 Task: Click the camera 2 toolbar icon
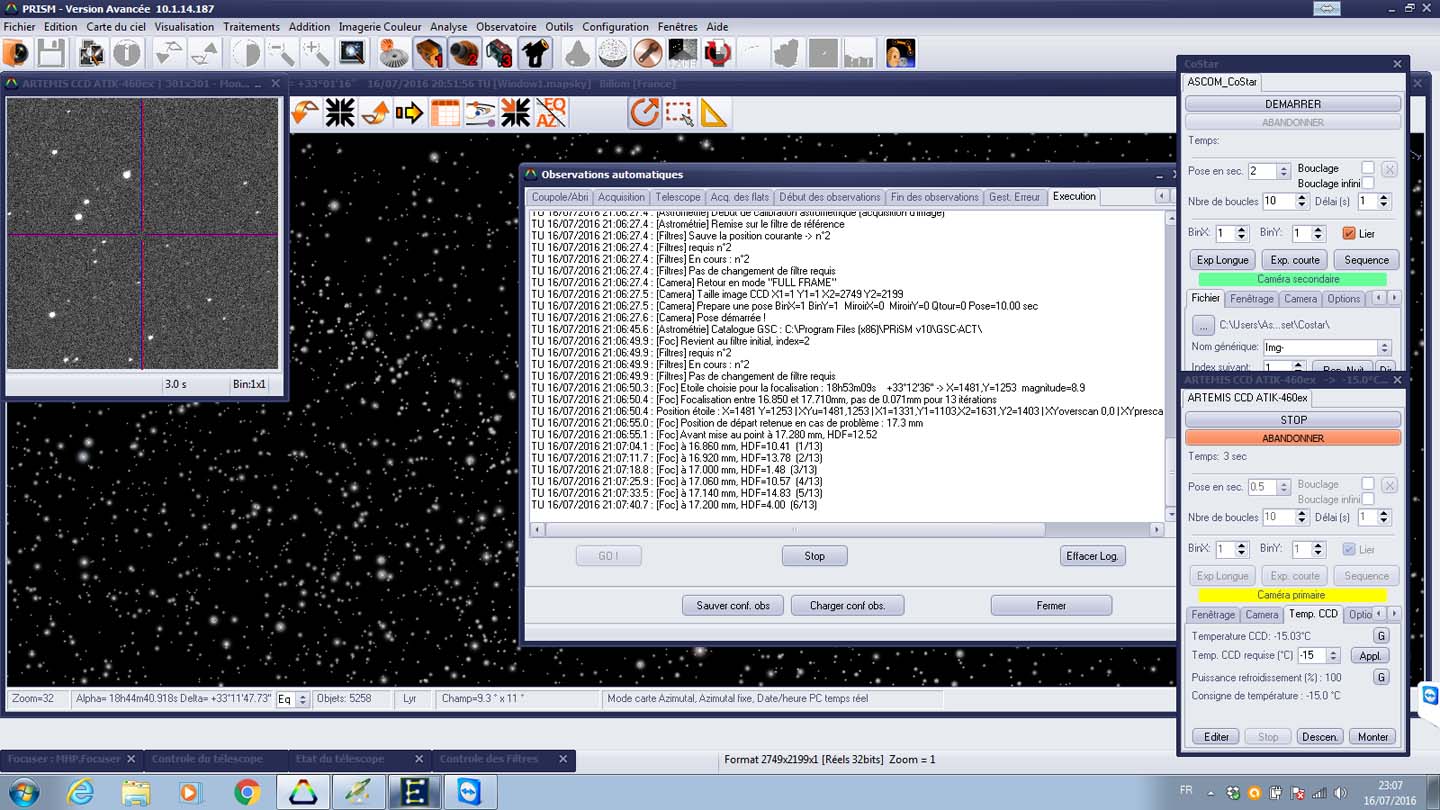point(465,53)
